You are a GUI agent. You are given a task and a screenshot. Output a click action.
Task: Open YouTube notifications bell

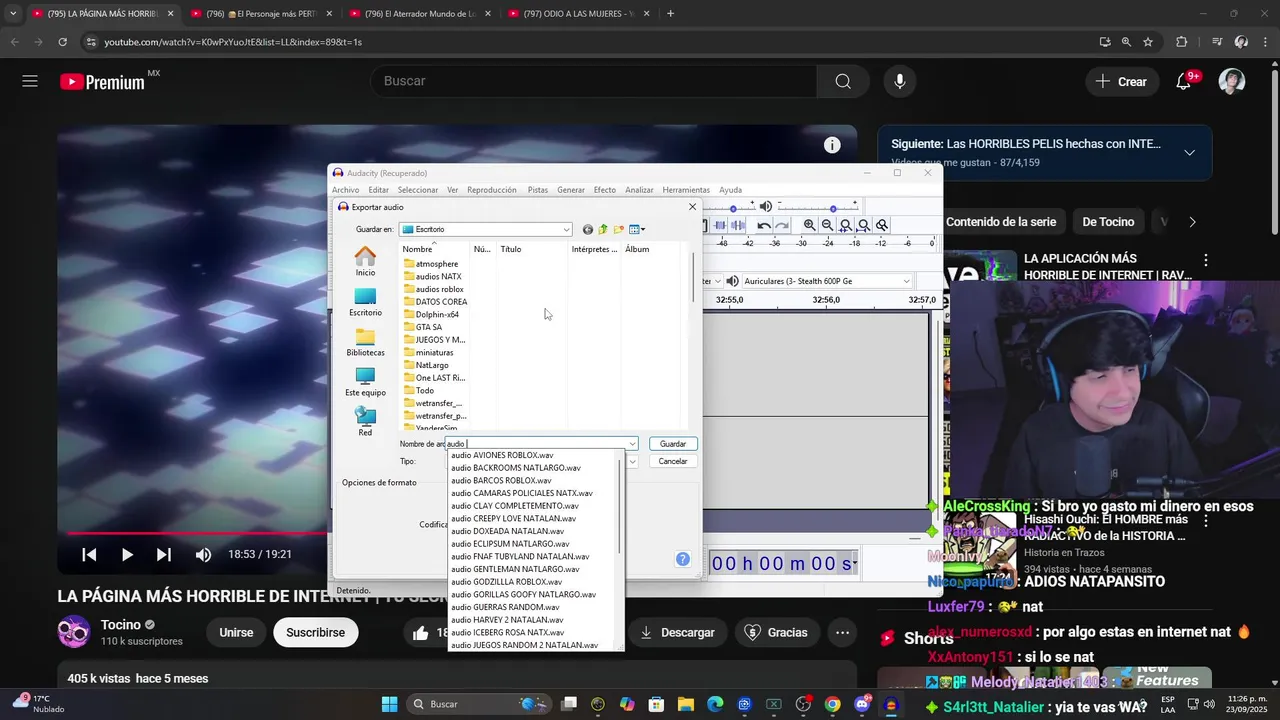click(1184, 81)
